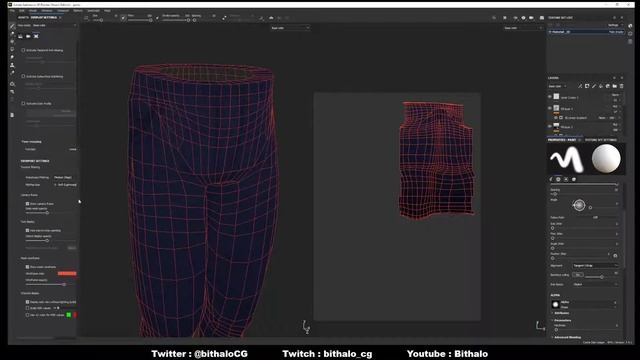Expand the Advanced Blending section
Image resolution: width=640 pixels, height=360 pixels.
[x=567, y=338]
